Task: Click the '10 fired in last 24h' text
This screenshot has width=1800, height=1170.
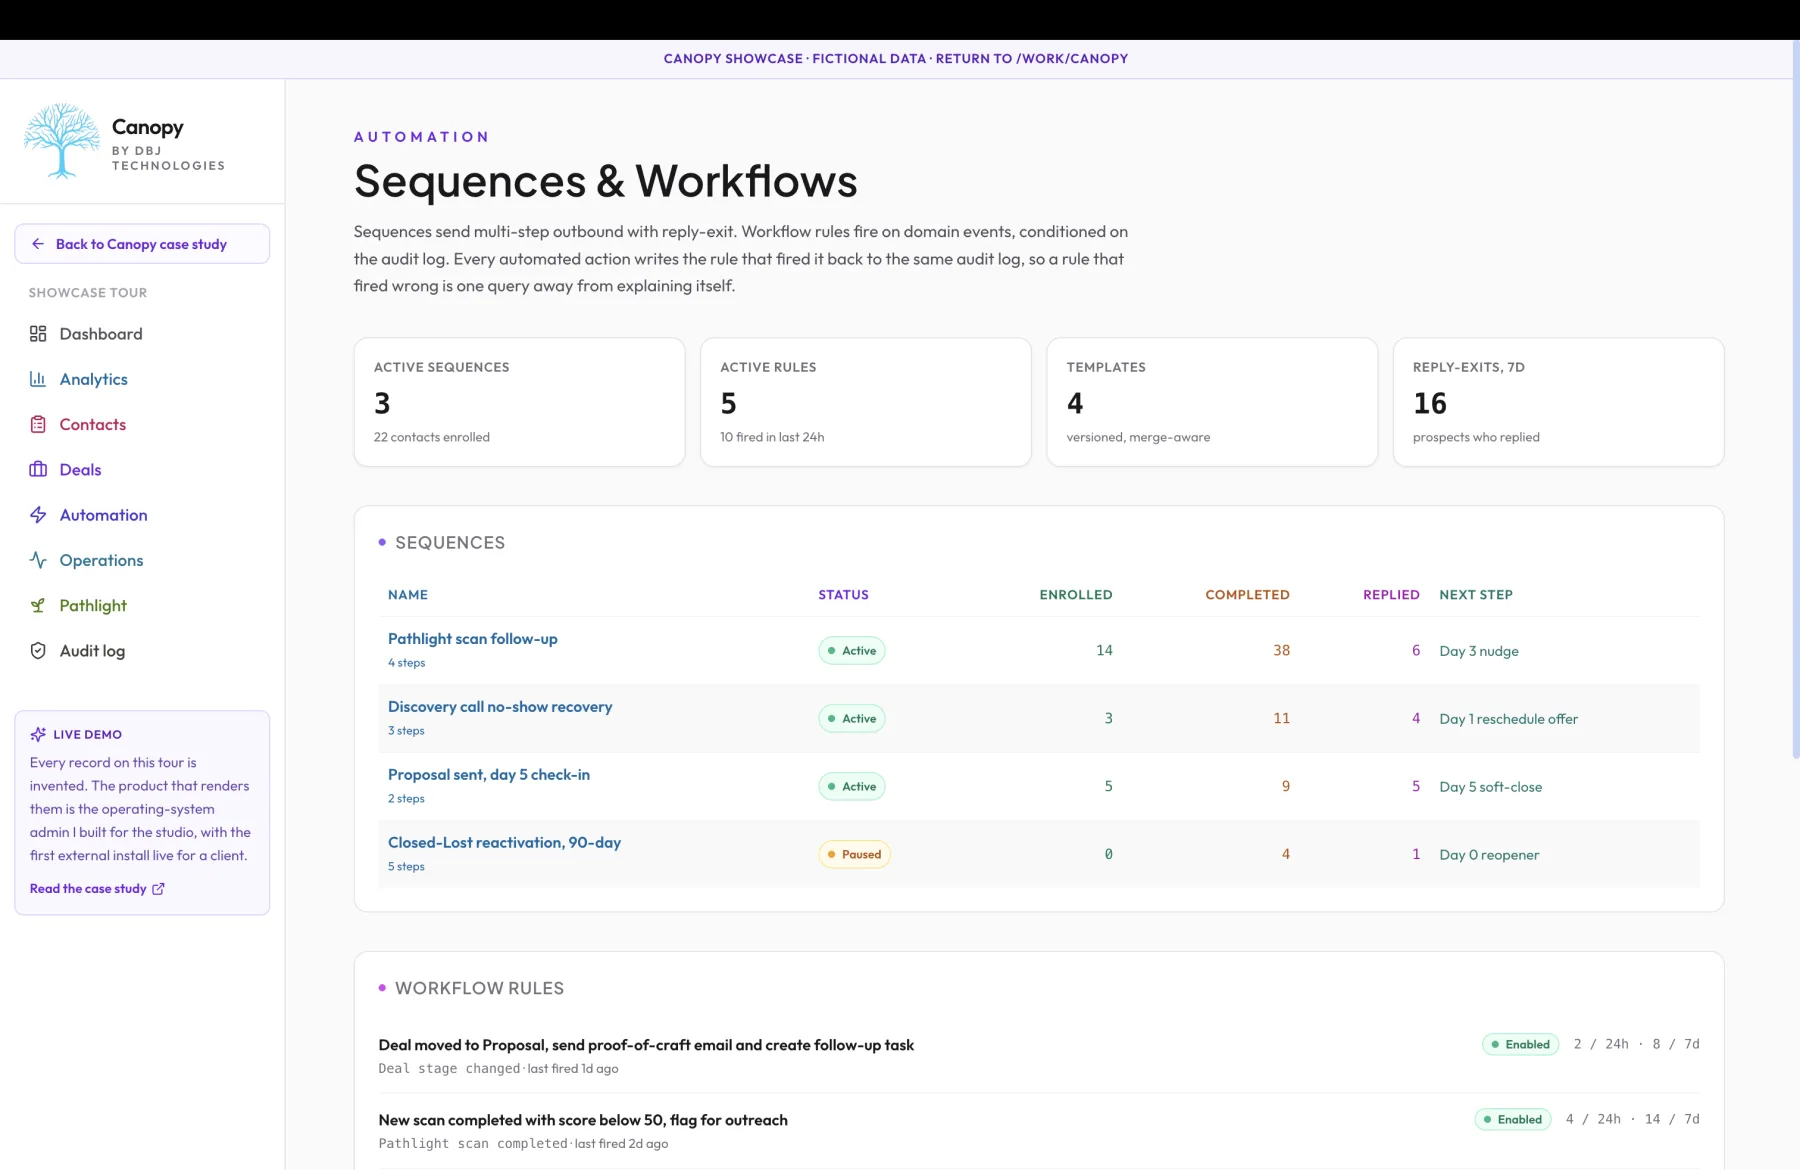Action: (x=772, y=437)
